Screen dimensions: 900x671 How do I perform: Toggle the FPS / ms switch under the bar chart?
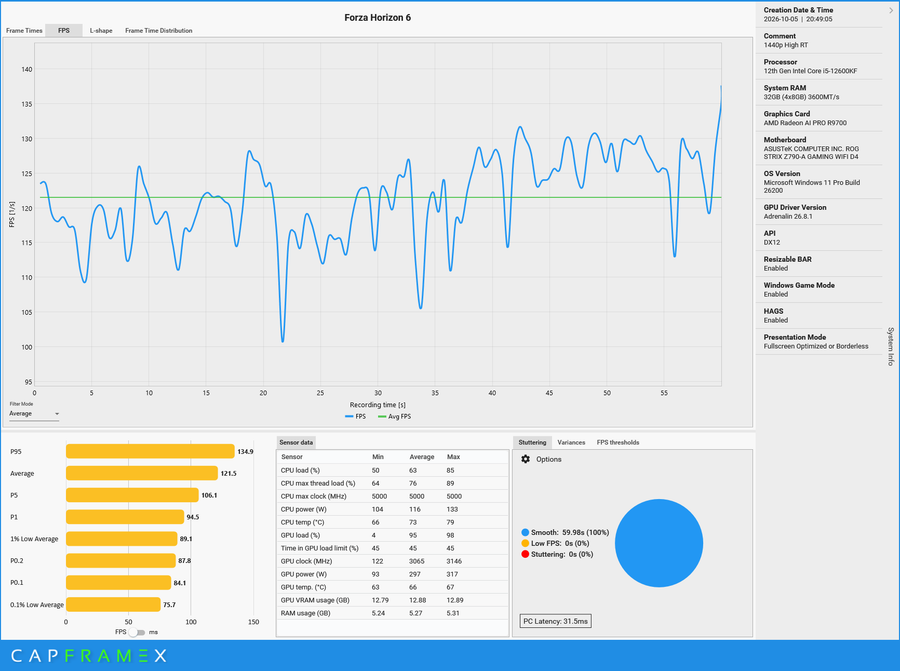click(137, 632)
